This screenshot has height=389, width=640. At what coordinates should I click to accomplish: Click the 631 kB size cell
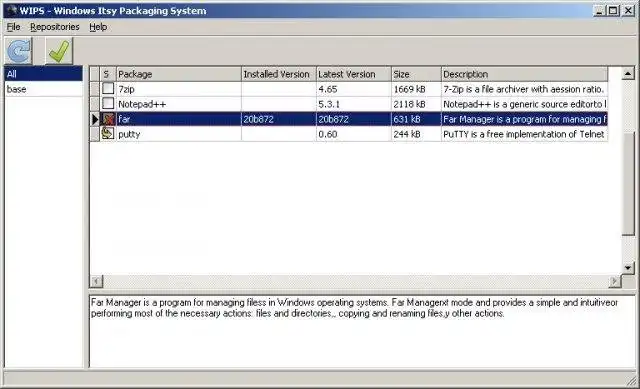tap(416, 119)
